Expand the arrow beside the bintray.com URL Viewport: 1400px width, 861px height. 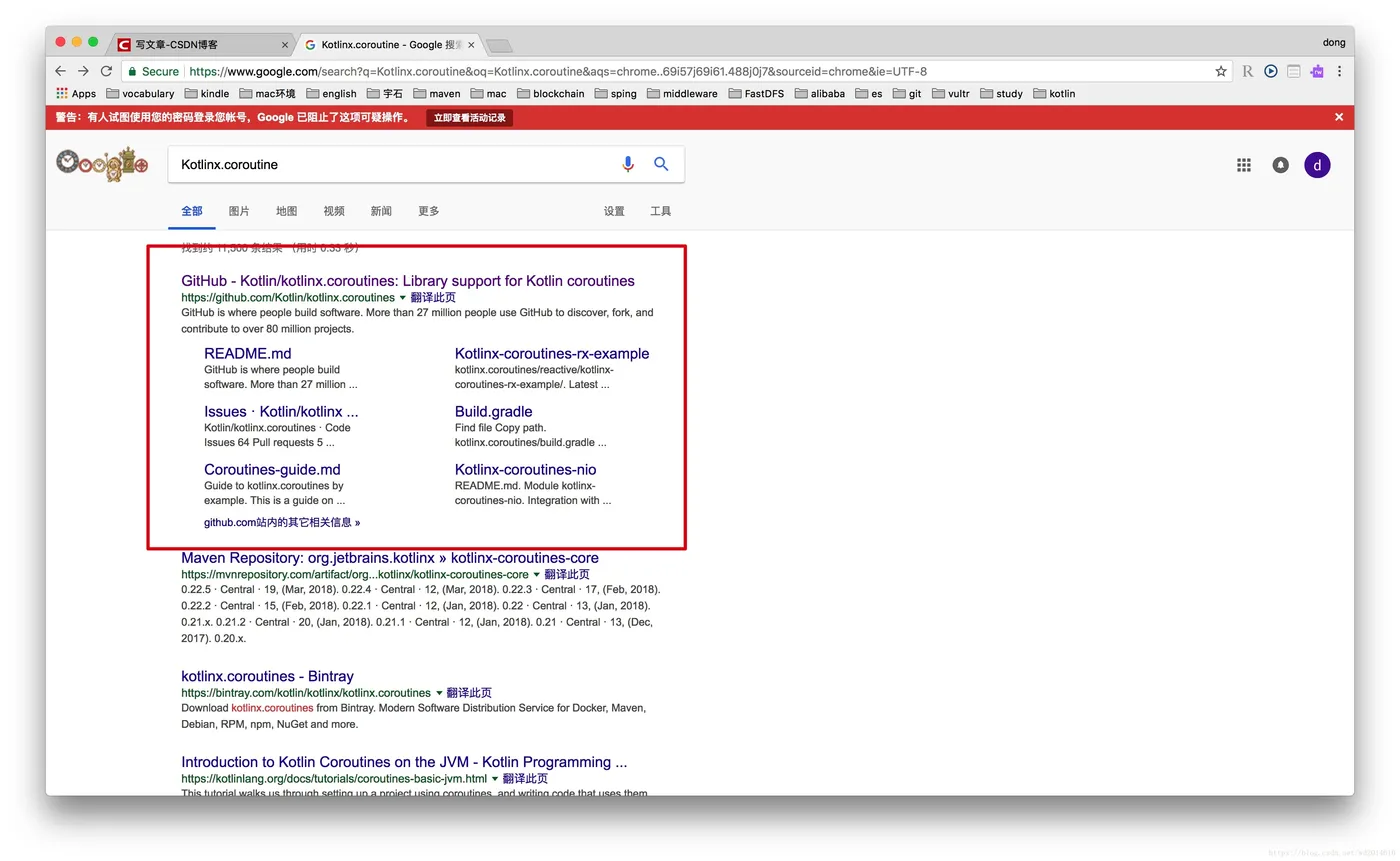tap(439, 693)
